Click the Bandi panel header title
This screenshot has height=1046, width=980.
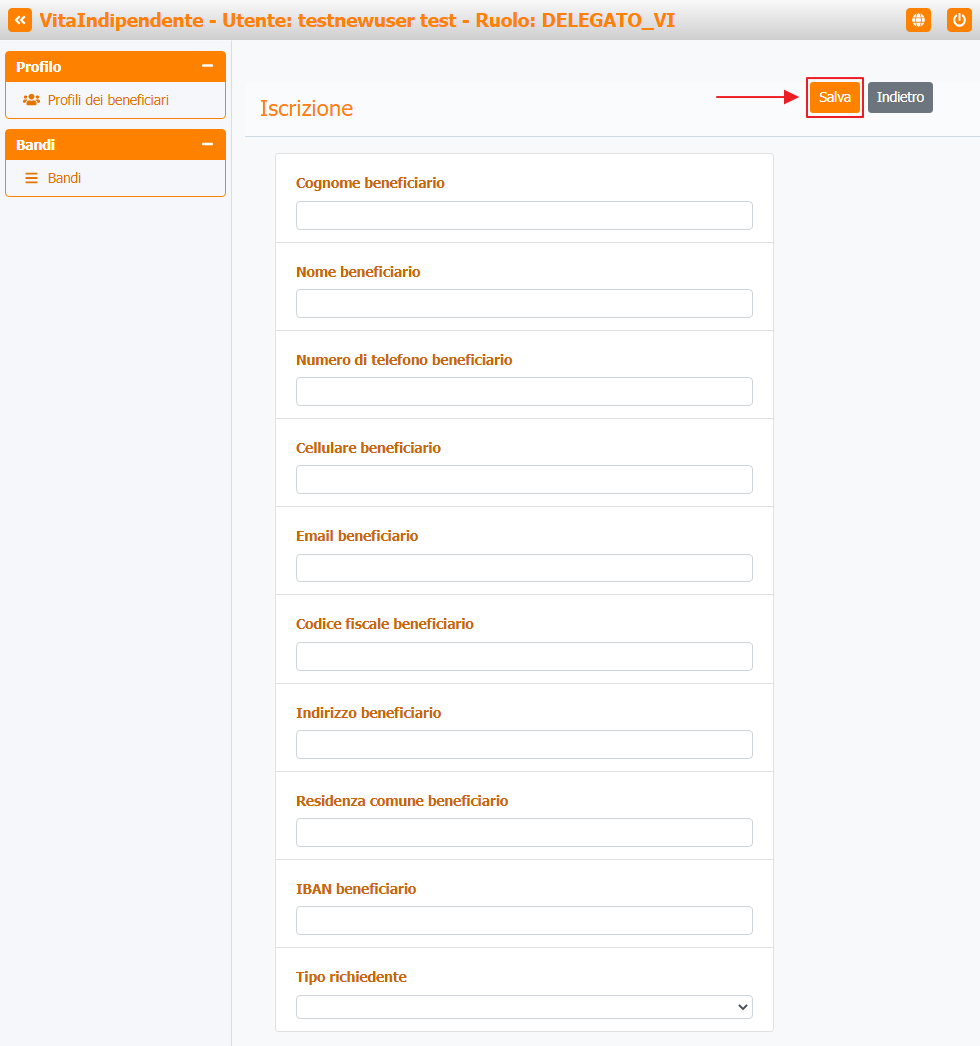35,145
